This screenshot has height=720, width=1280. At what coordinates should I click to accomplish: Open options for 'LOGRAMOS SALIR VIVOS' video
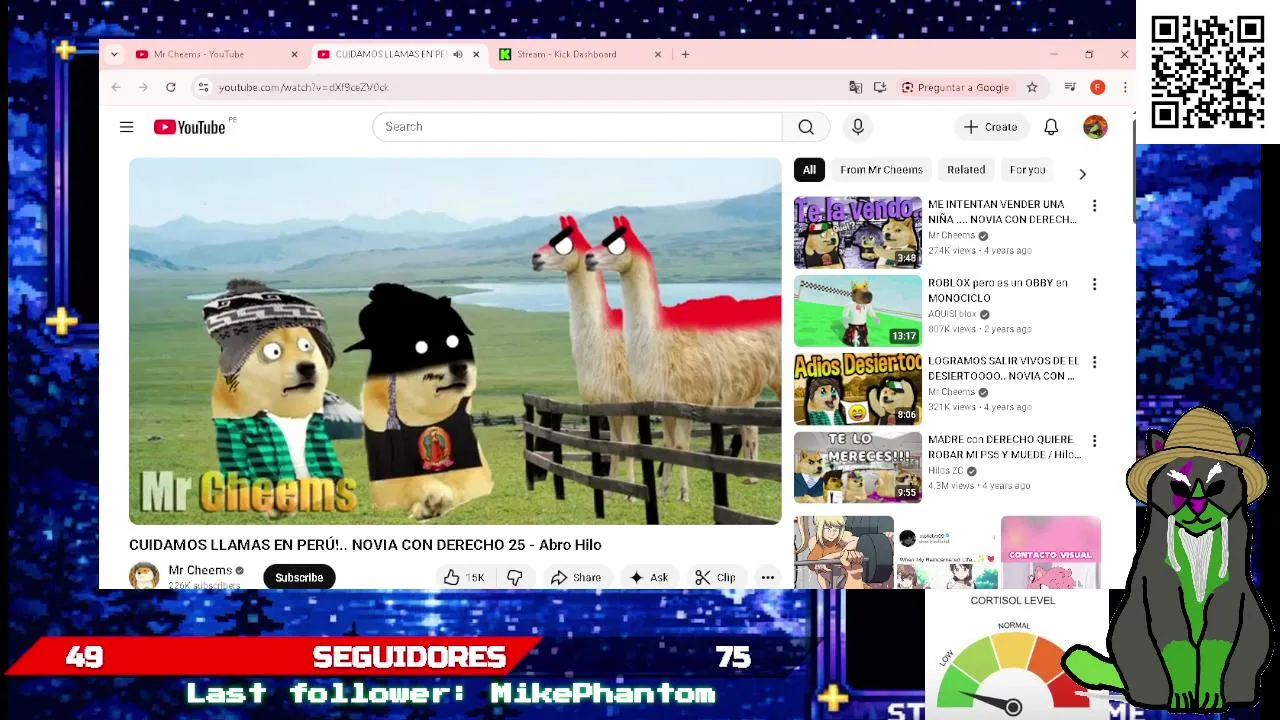tap(1094, 362)
